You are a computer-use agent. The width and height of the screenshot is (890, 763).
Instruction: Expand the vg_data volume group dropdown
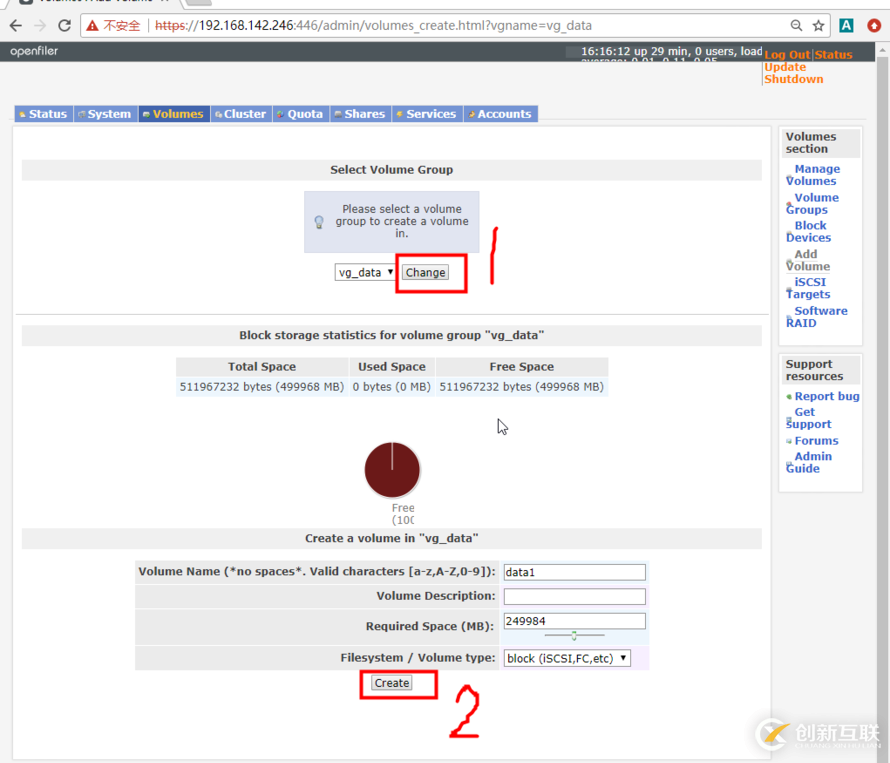[365, 272]
